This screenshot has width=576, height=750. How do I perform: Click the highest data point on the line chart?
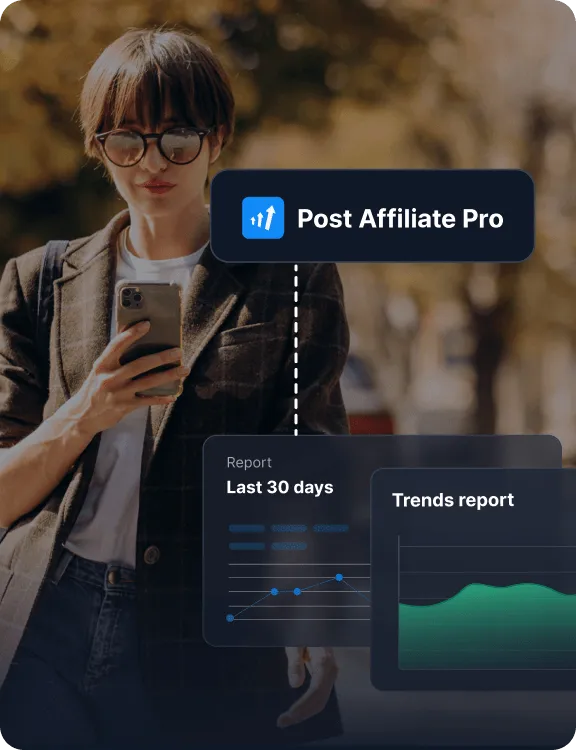click(339, 577)
